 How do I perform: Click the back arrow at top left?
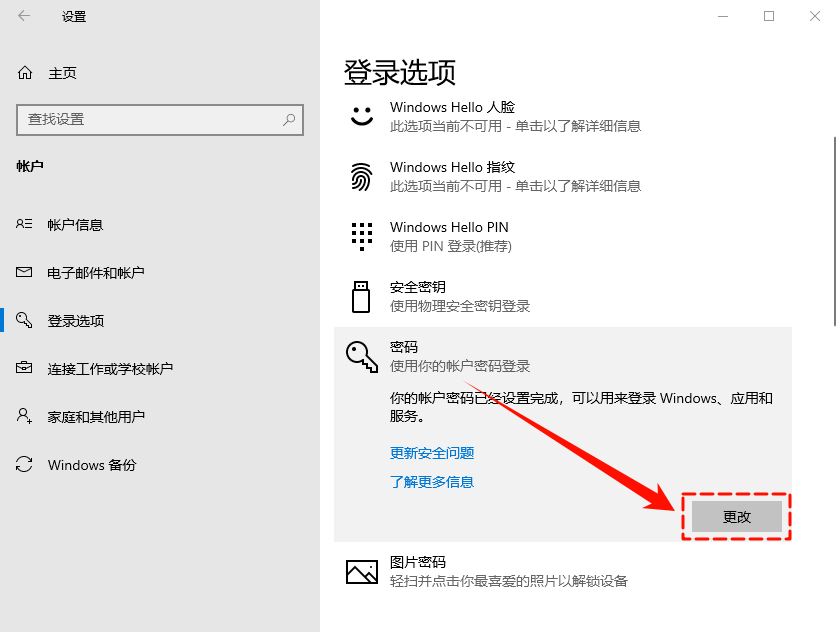click(x=22, y=16)
